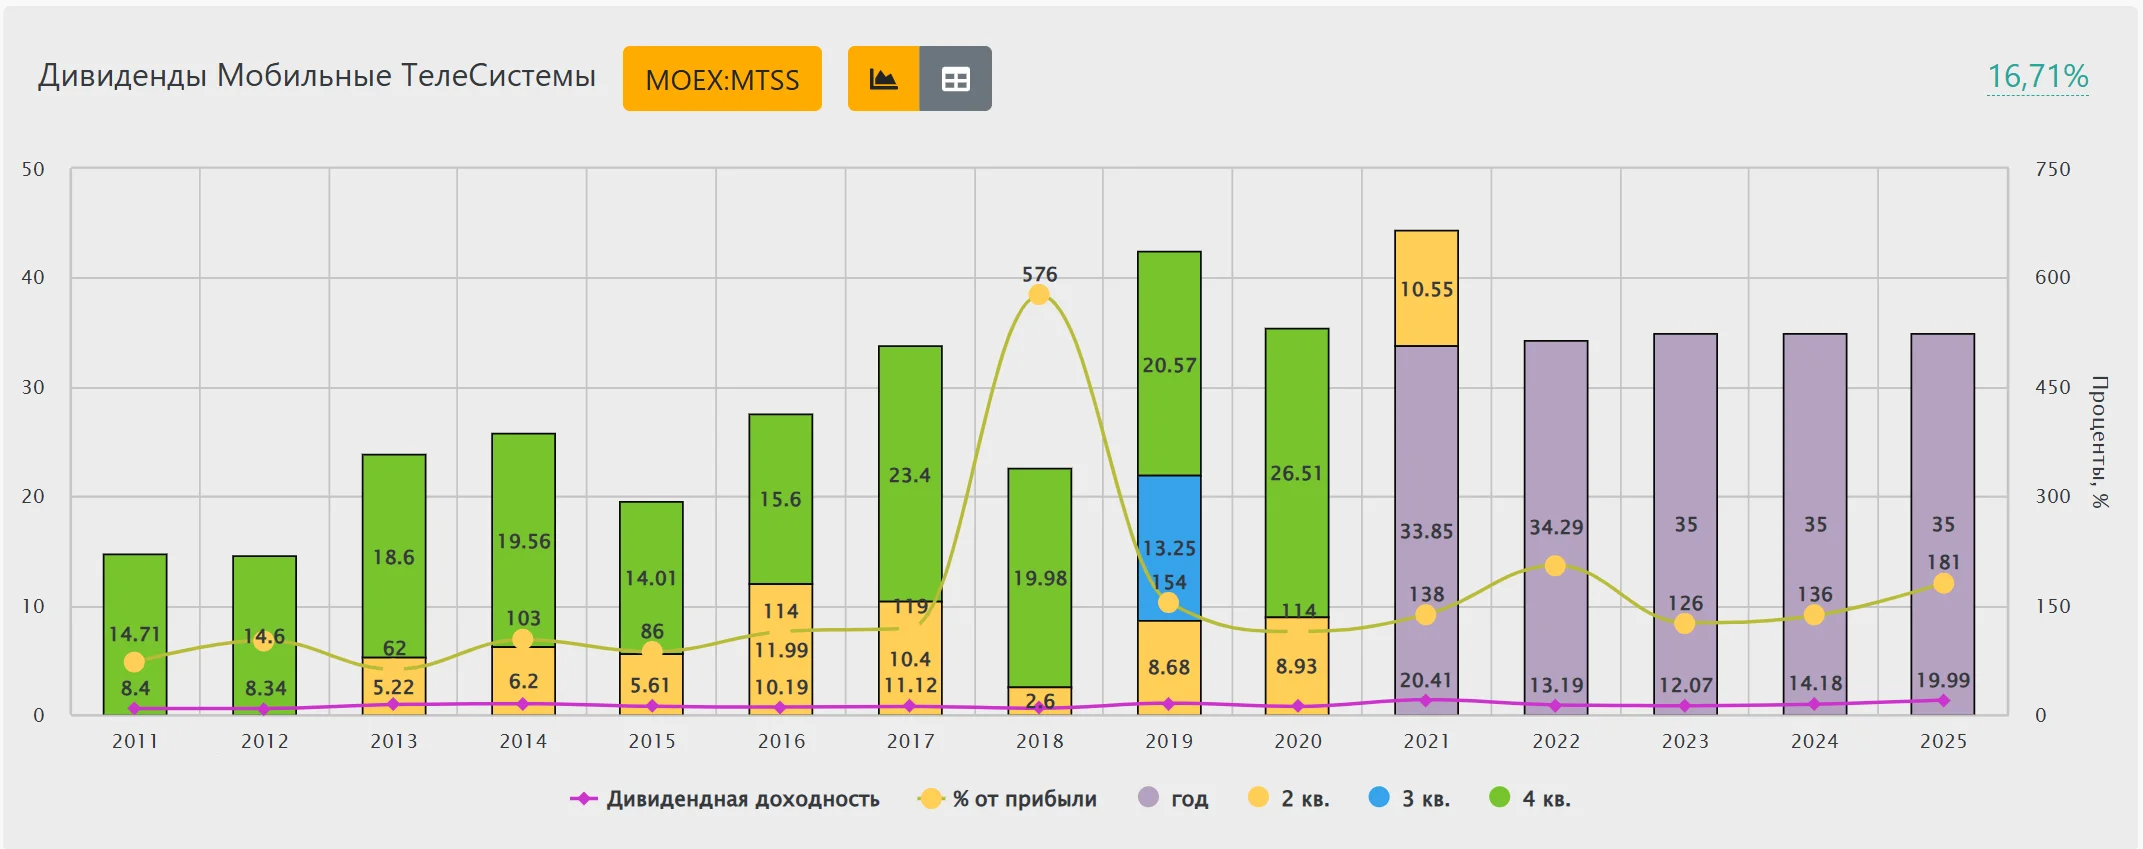Toggle the 3 кв. legend series
2143x849 pixels.
pos(1409,799)
